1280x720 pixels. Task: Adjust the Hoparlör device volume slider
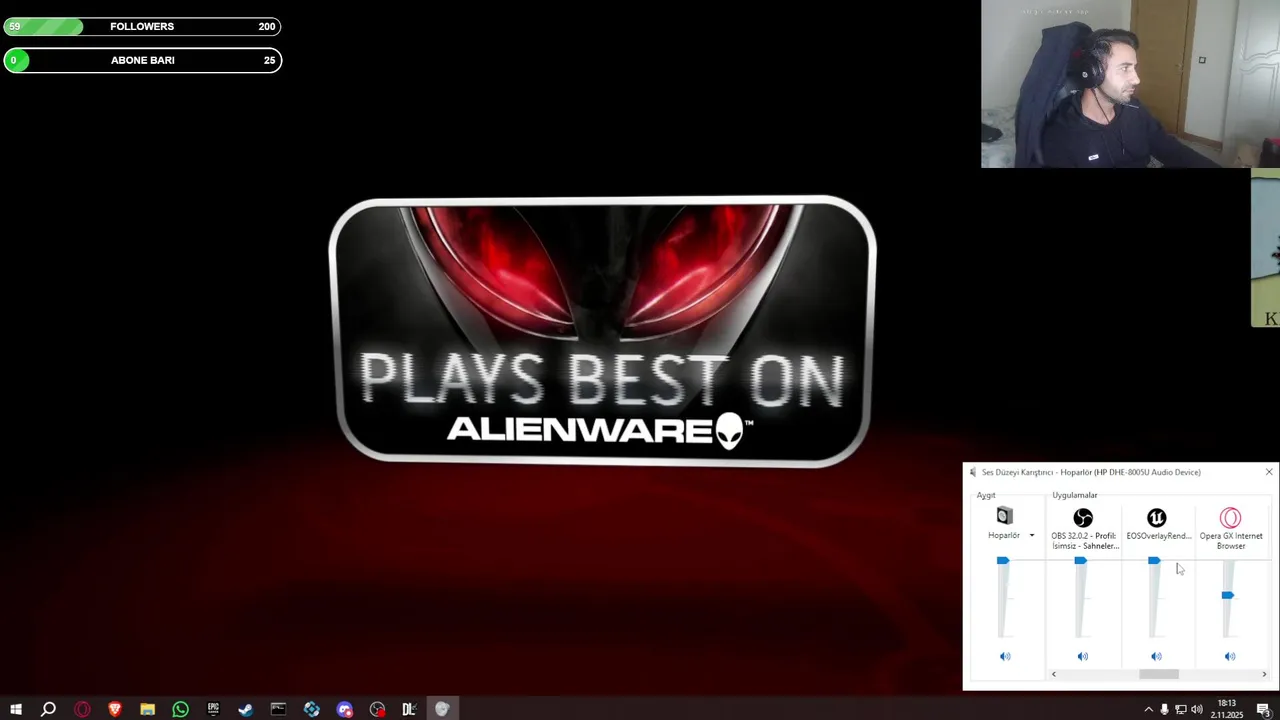coord(1003,561)
